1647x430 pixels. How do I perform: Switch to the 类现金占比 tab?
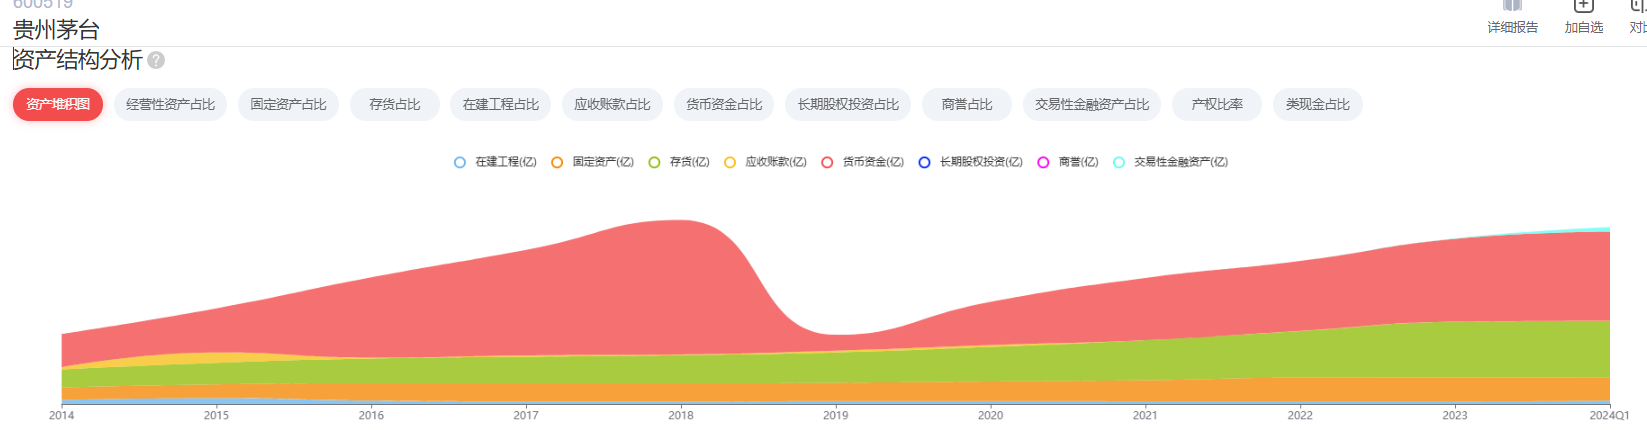[1318, 104]
